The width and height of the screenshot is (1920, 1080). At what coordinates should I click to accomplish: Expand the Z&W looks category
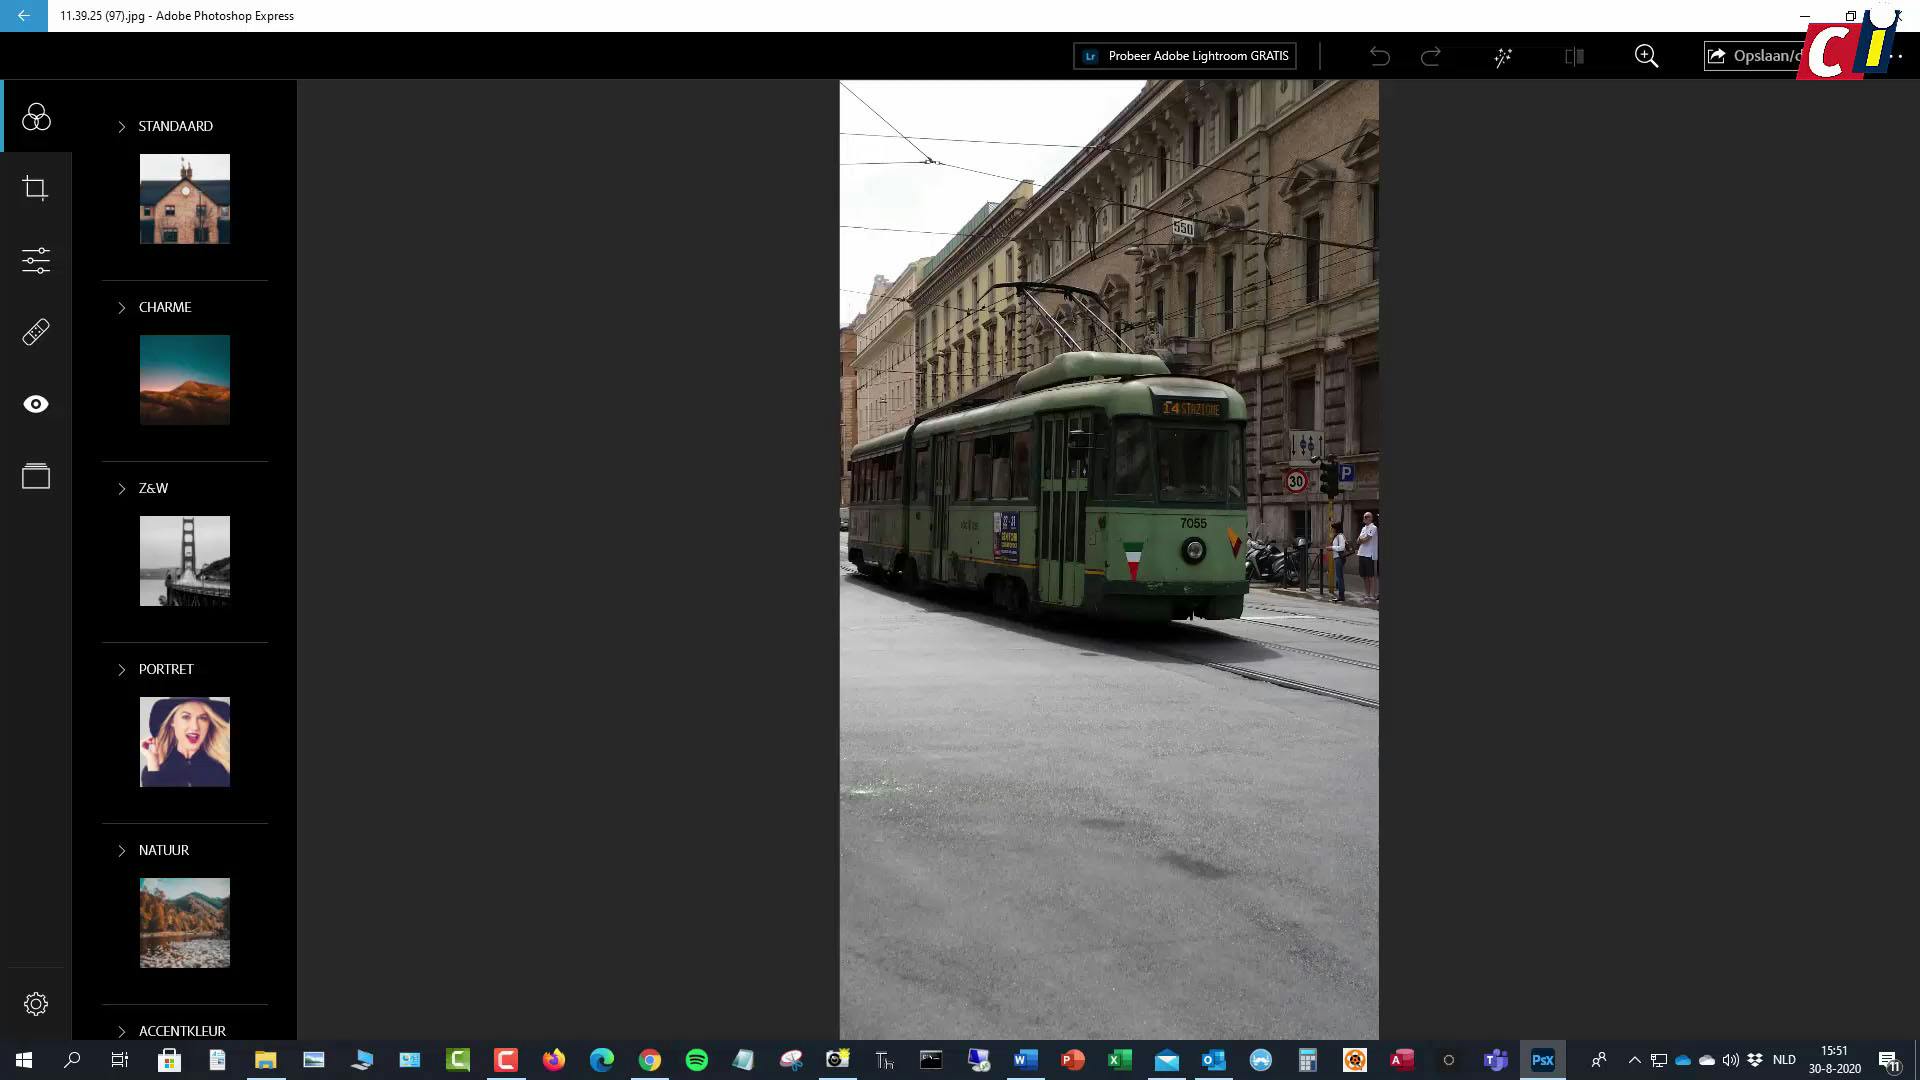click(x=121, y=489)
